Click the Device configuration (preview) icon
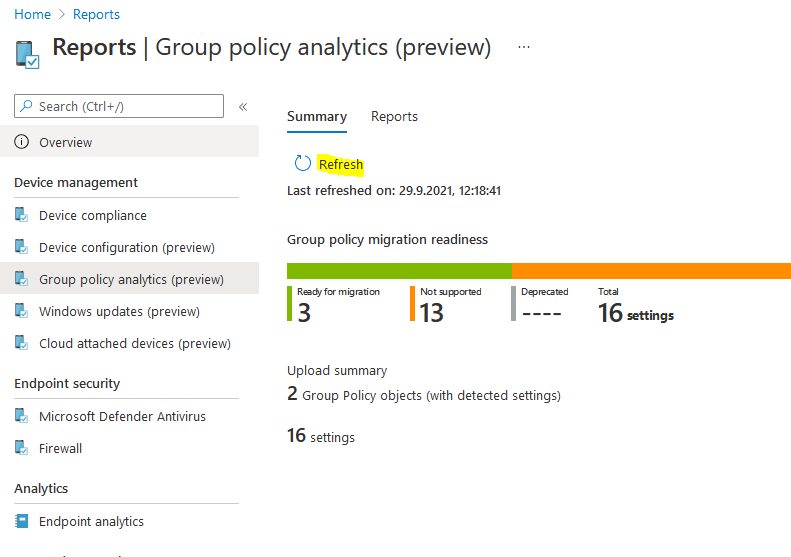The image size is (791, 557). pos(22,247)
